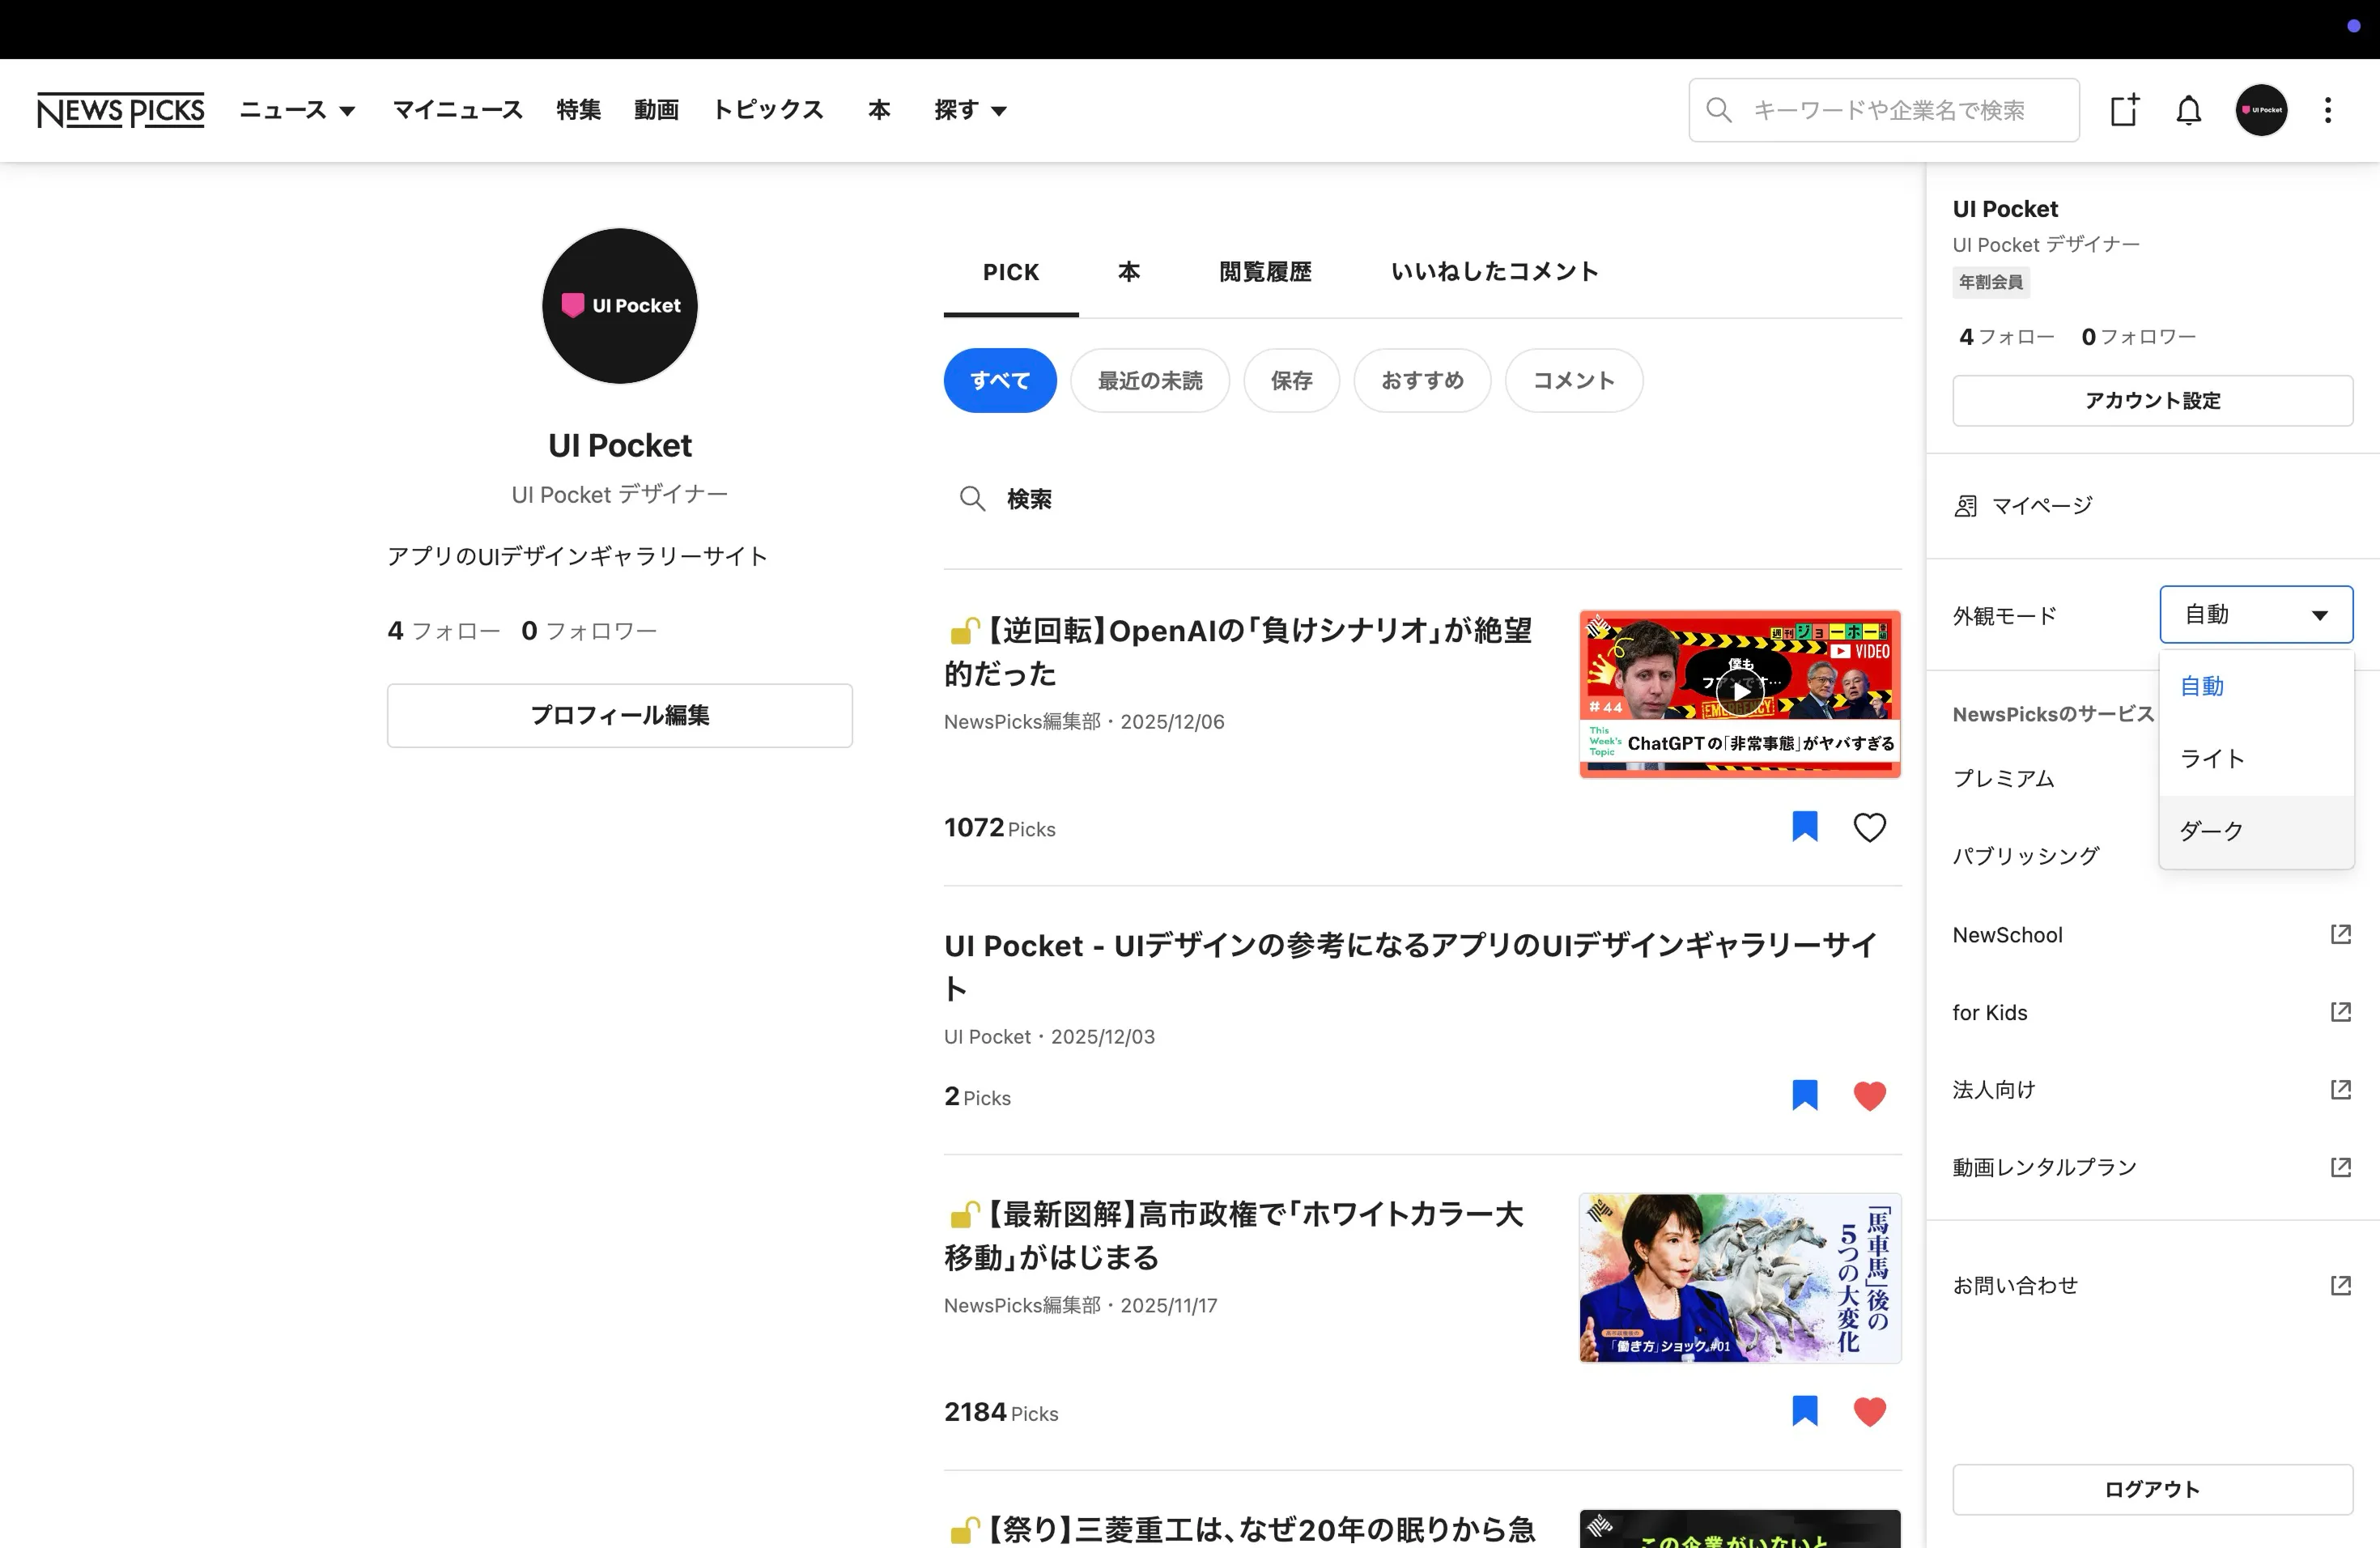Screen dimensions: 2380x1548
Task: Switch to the 閲覧履歴 tab
Action: (x=1265, y=272)
